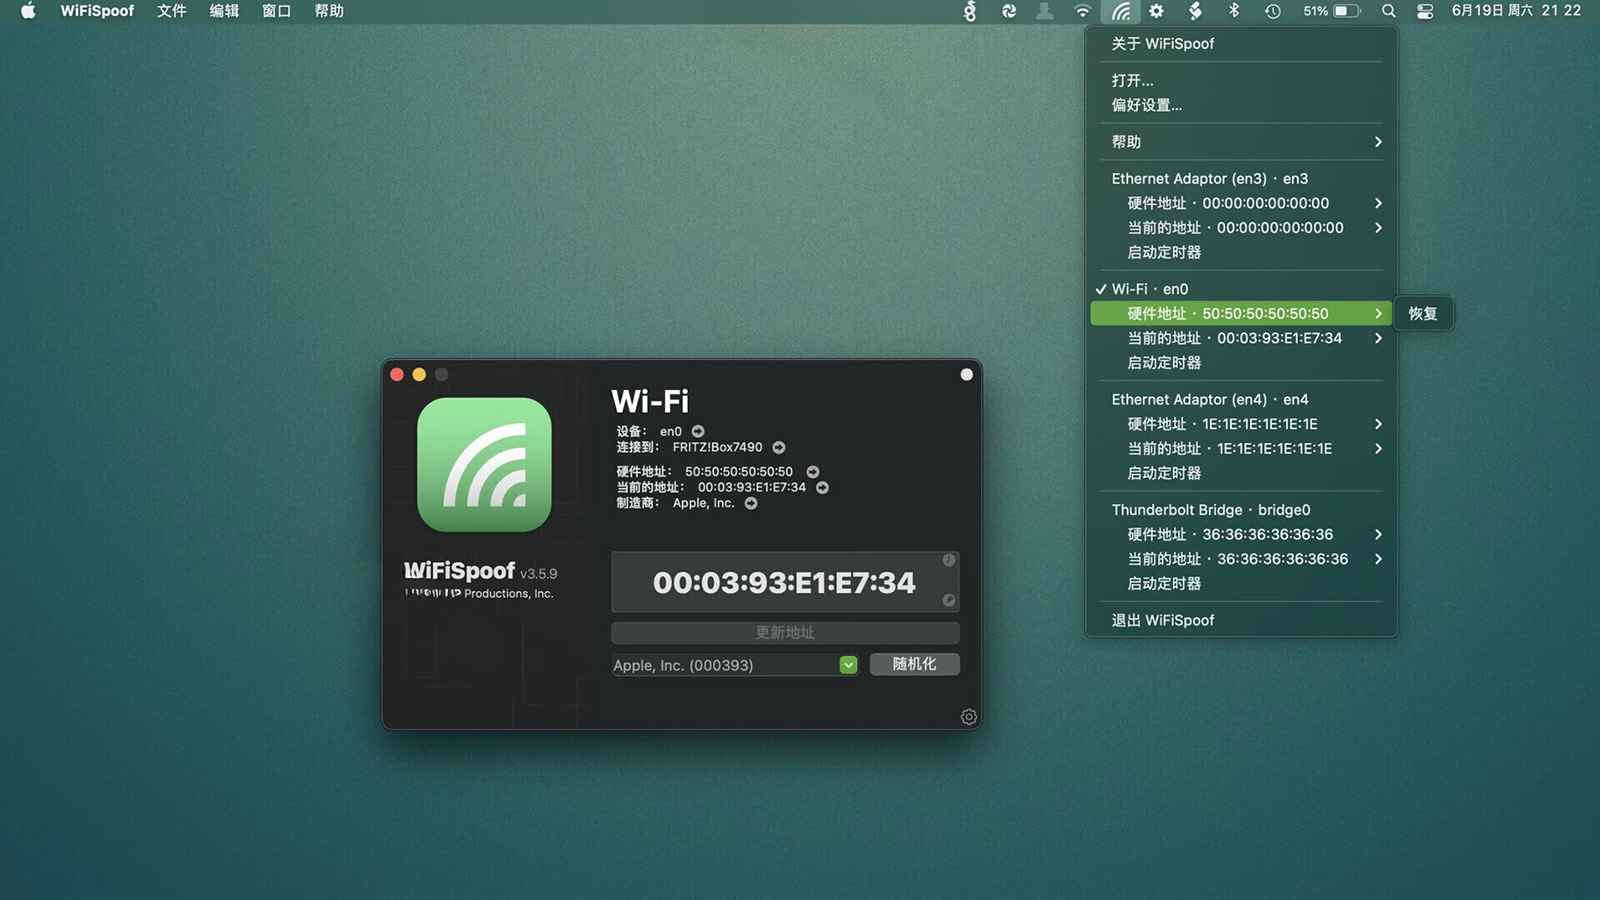The image size is (1600, 900).
Task: Click the 更新地址 update address button
Action: [x=785, y=633]
